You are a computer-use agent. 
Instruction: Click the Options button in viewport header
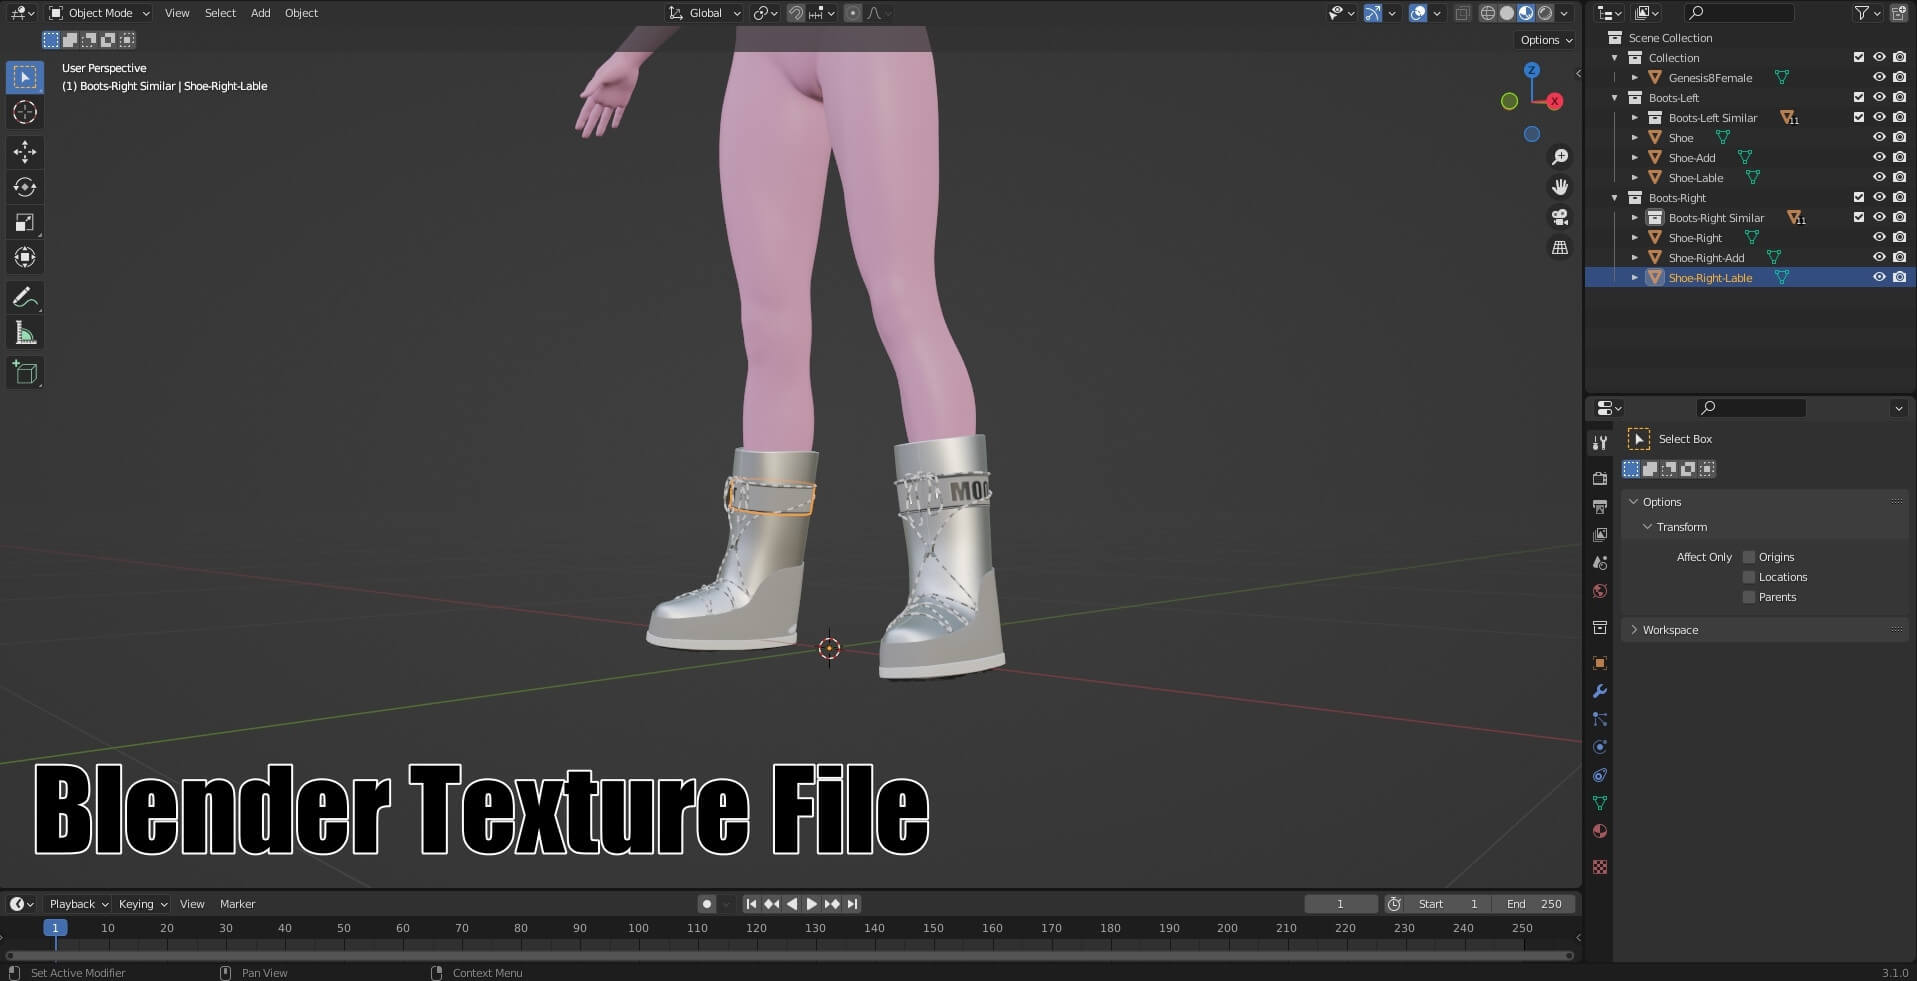tap(1546, 40)
